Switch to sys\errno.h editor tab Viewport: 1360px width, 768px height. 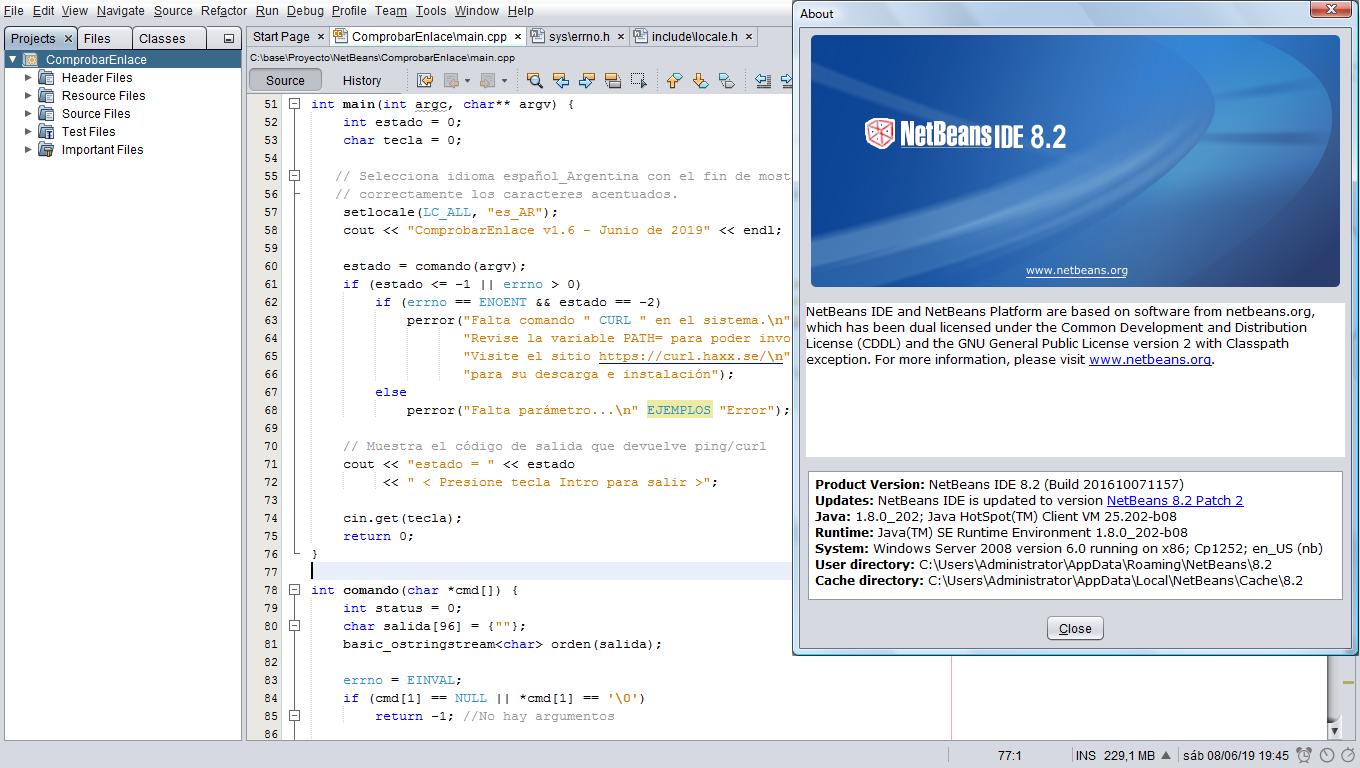click(578, 36)
